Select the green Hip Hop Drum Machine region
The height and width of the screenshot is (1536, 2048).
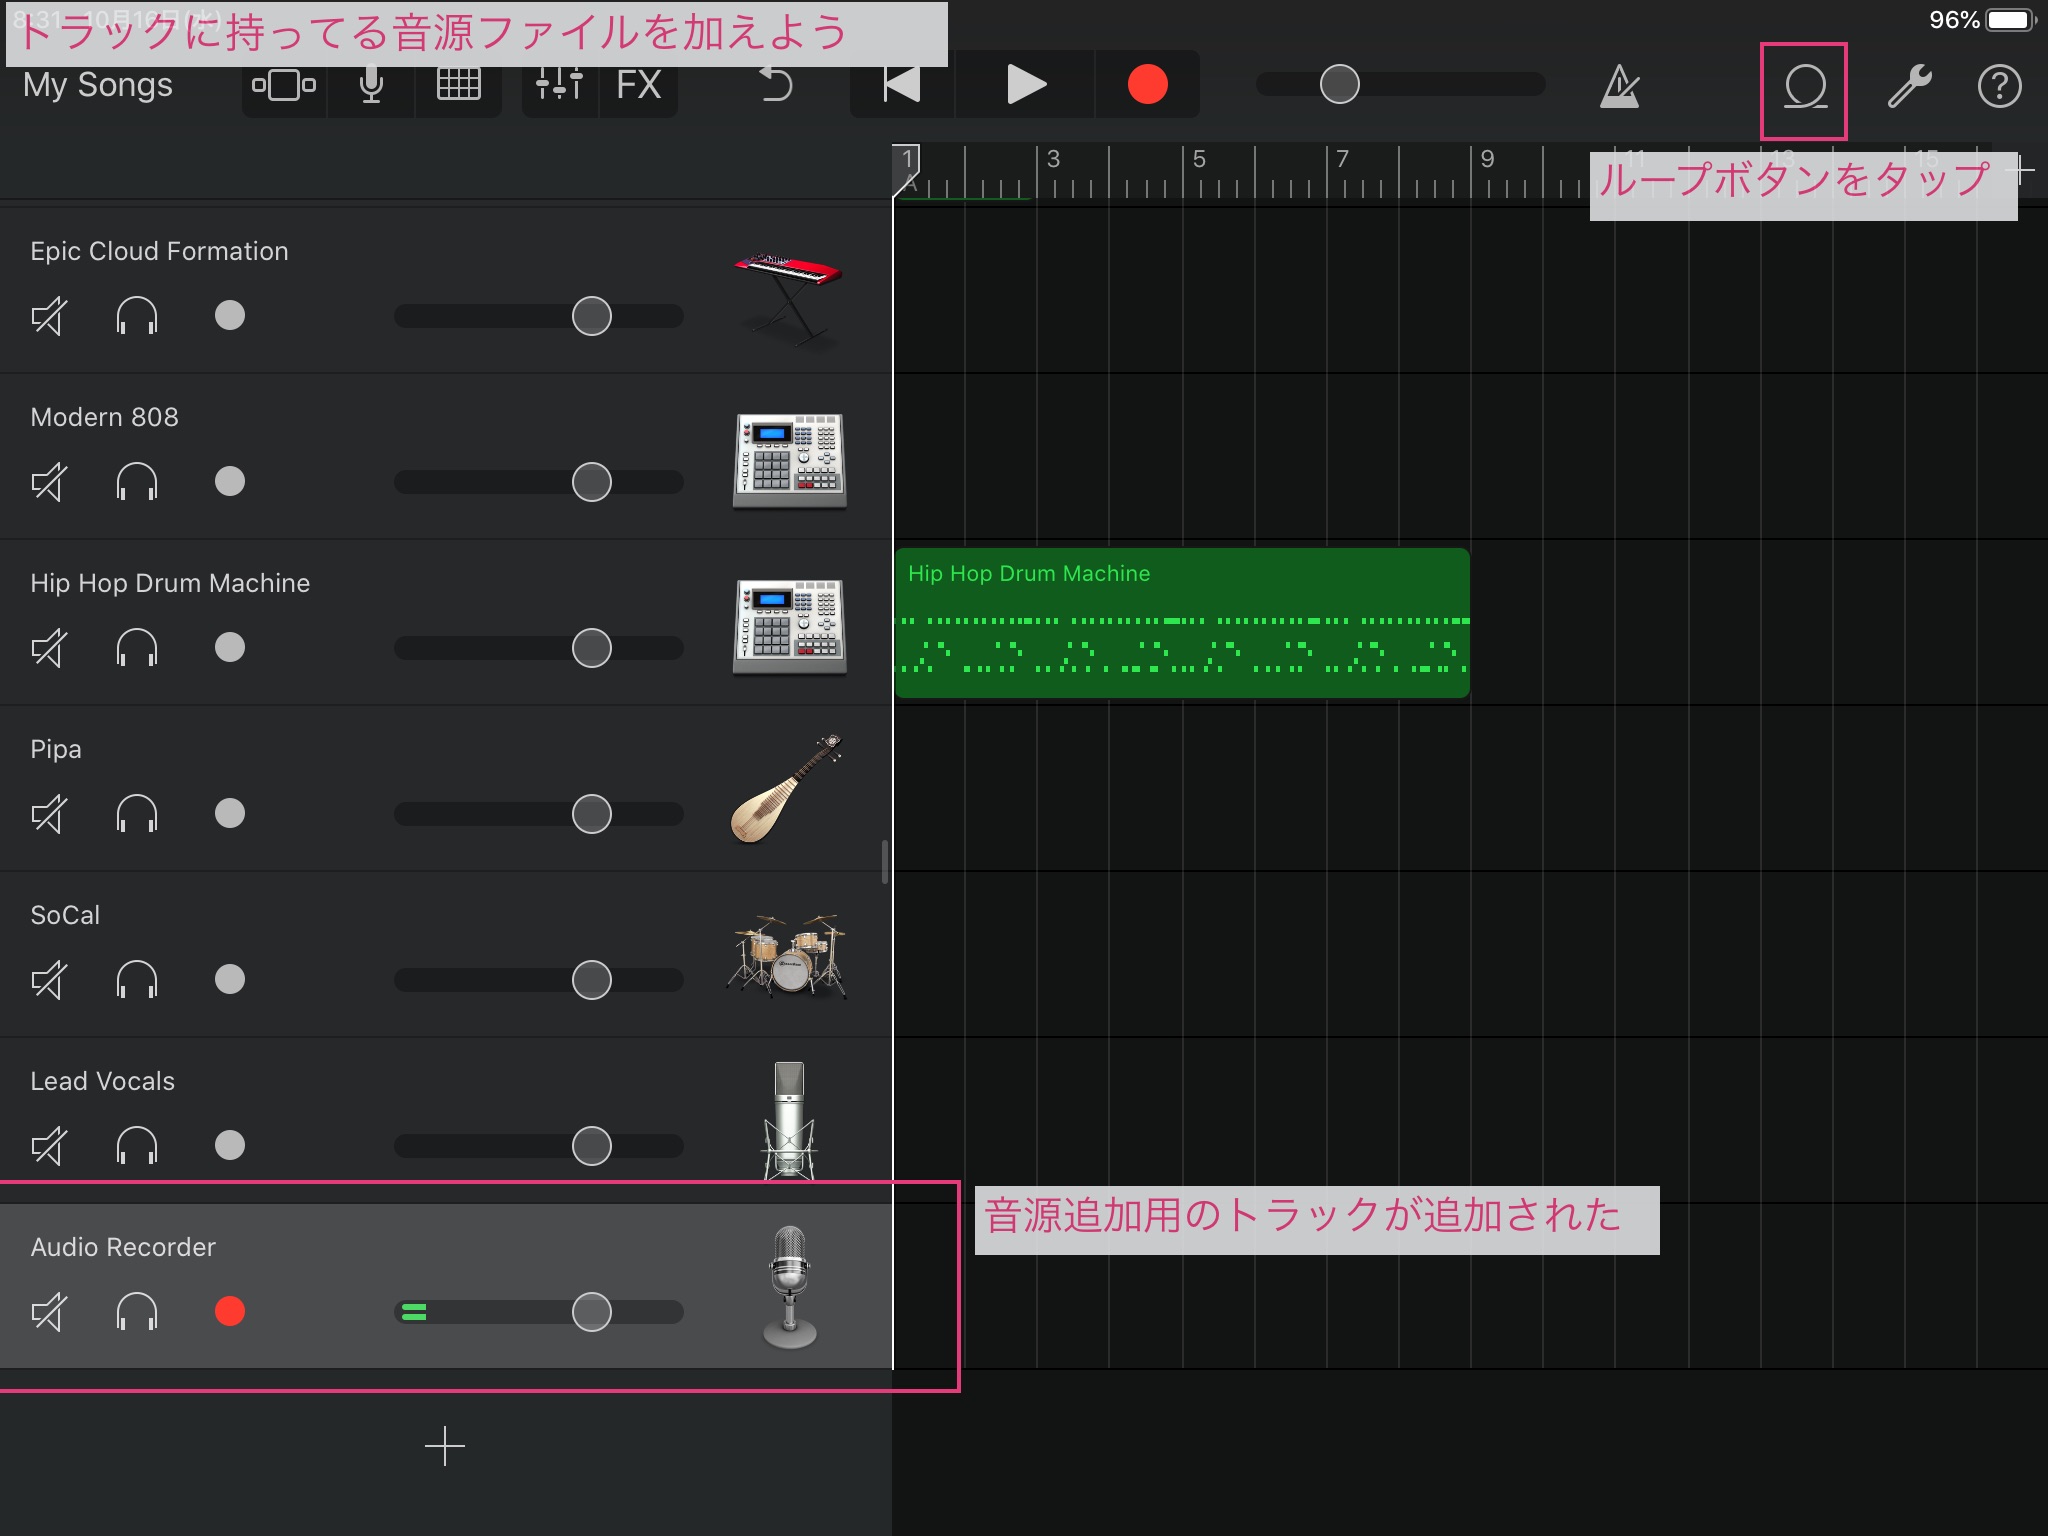click(1182, 622)
